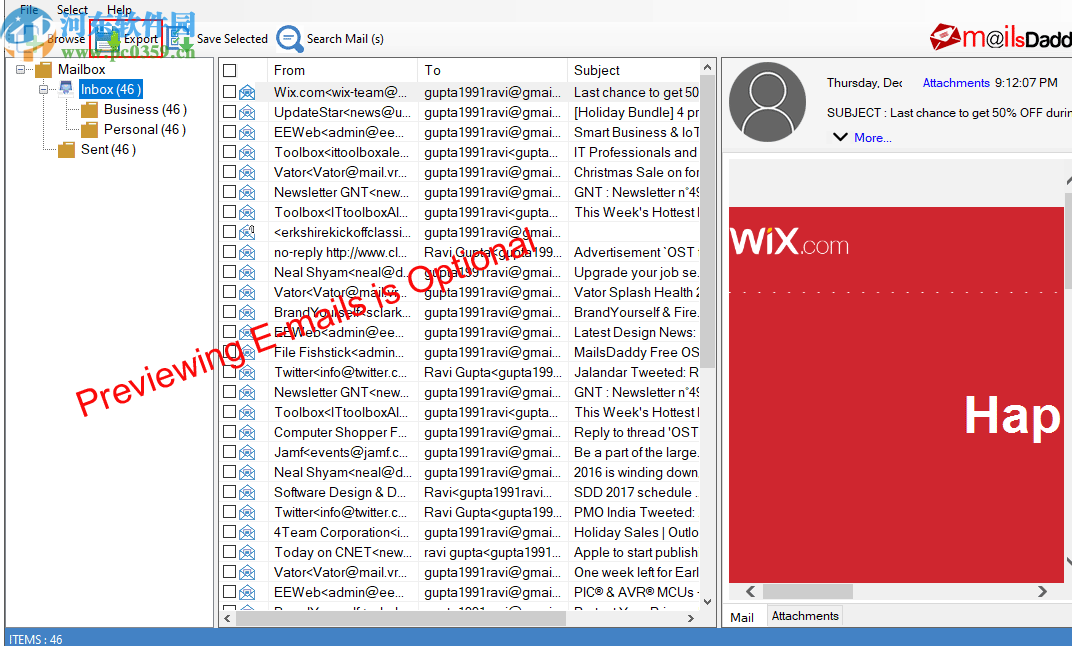
Task: Open the Browse tool in the toolbar
Action: tap(47, 38)
